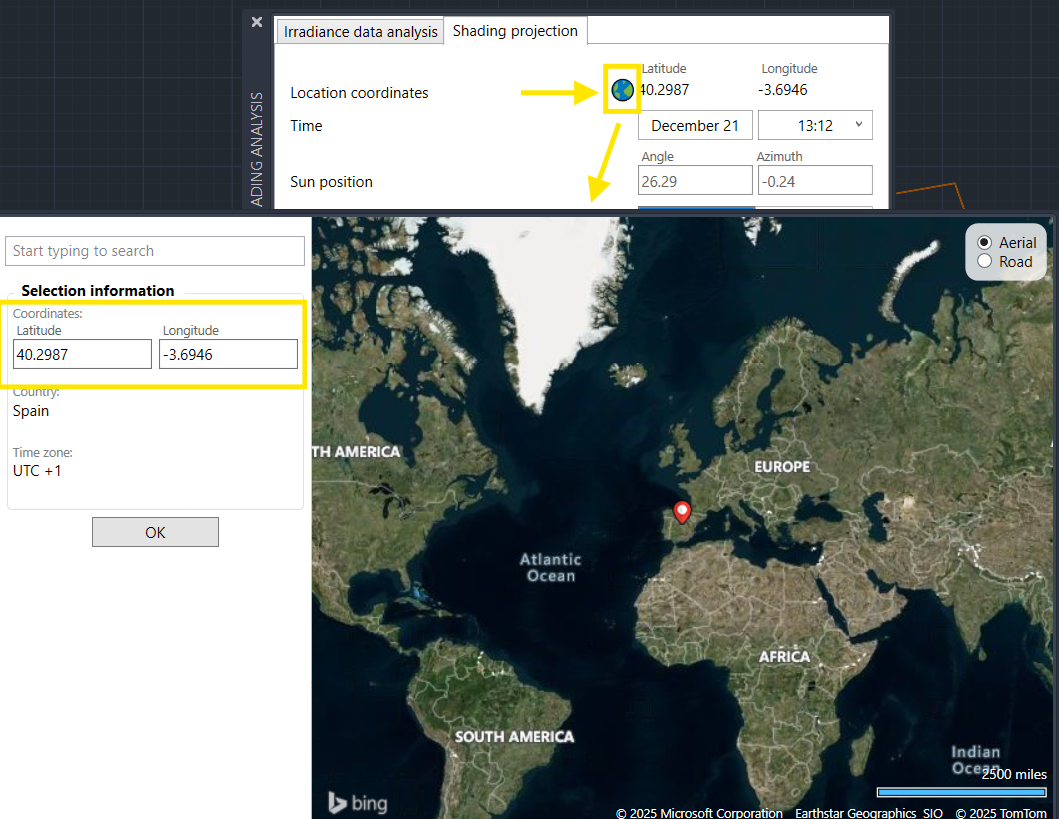Viewport: 1059px width, 819px height.
Task: Click the Bing logo on the map
Action: coord(357,802)
